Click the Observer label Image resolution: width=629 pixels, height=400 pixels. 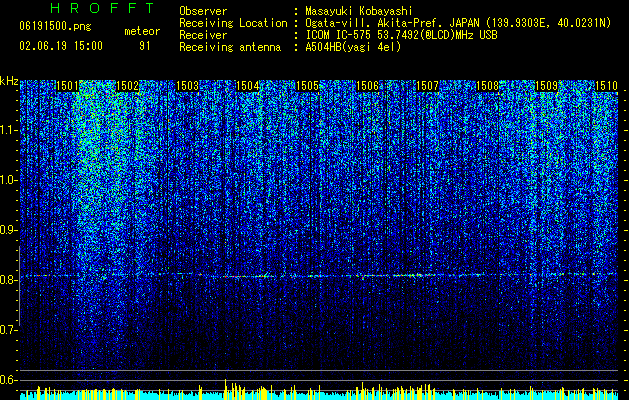(x=203, y=11)
